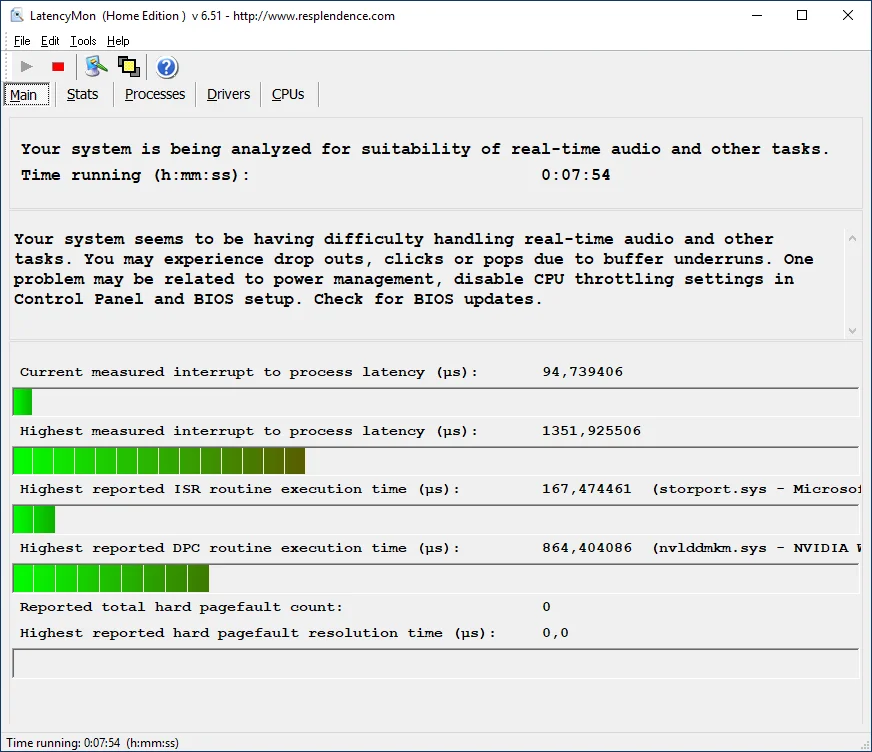The height and width of the screenshot is (752, 872).
Task: Click the current interrupt latency bar
Action: tap(435, 402)
